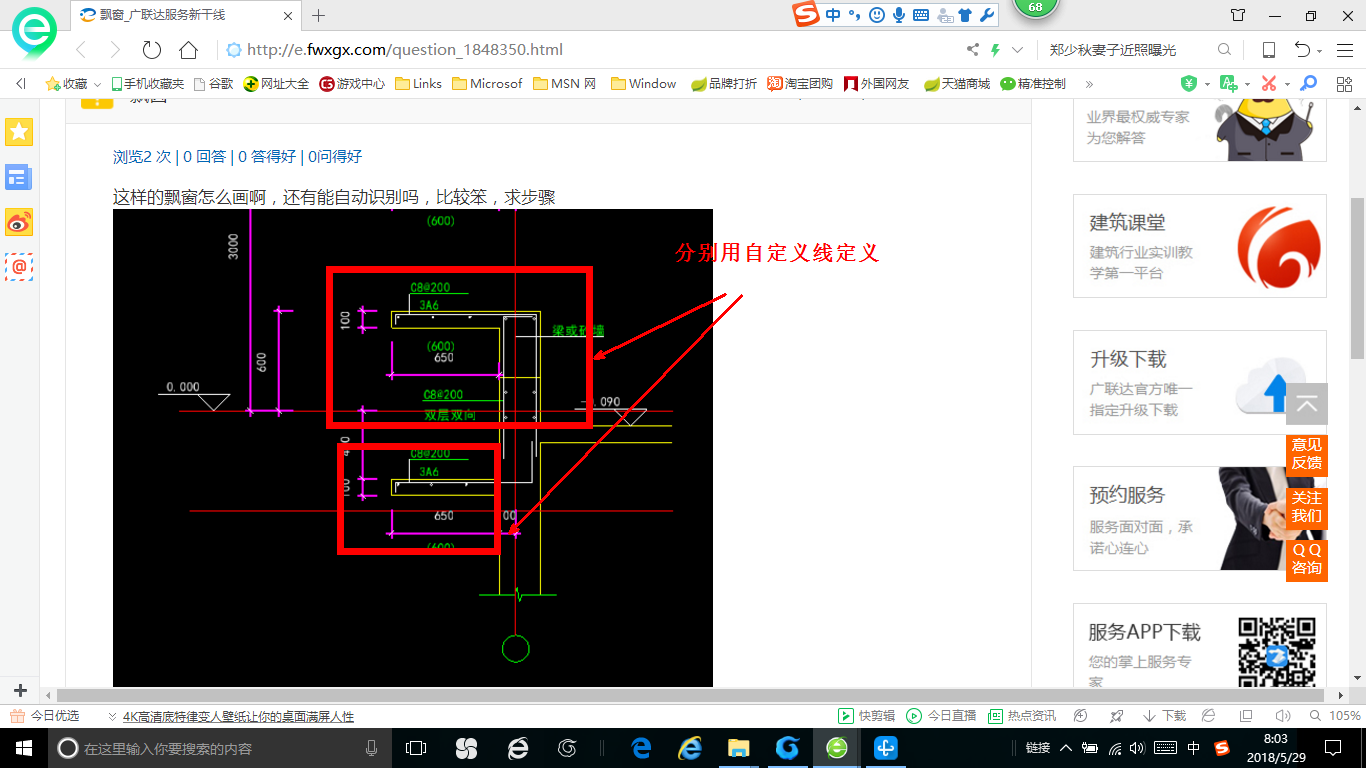
Task: Click the green shield yen icon
Action: pos(1189,84)
